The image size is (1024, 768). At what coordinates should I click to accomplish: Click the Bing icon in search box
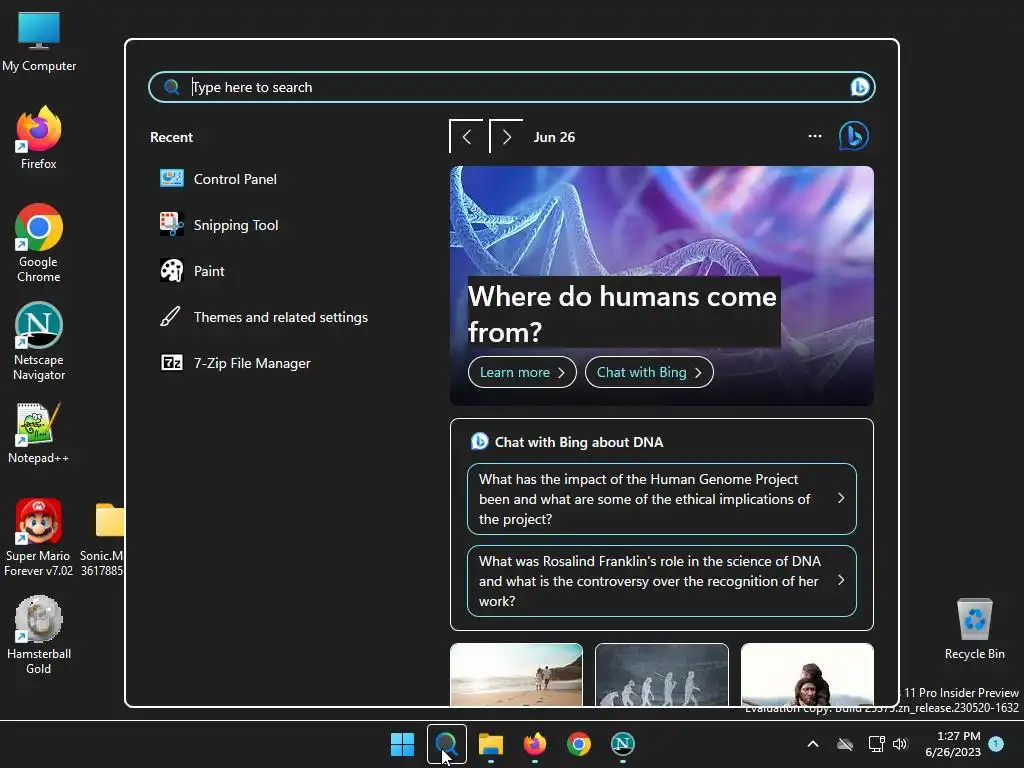859,87
